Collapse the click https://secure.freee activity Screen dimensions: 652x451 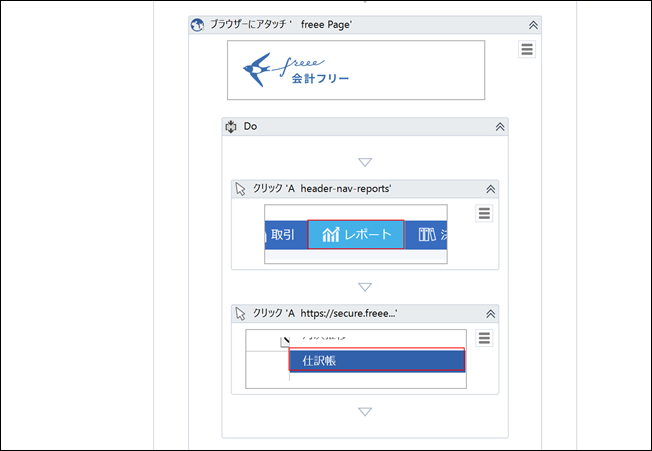pyautogui.click(x=490, y=314)
